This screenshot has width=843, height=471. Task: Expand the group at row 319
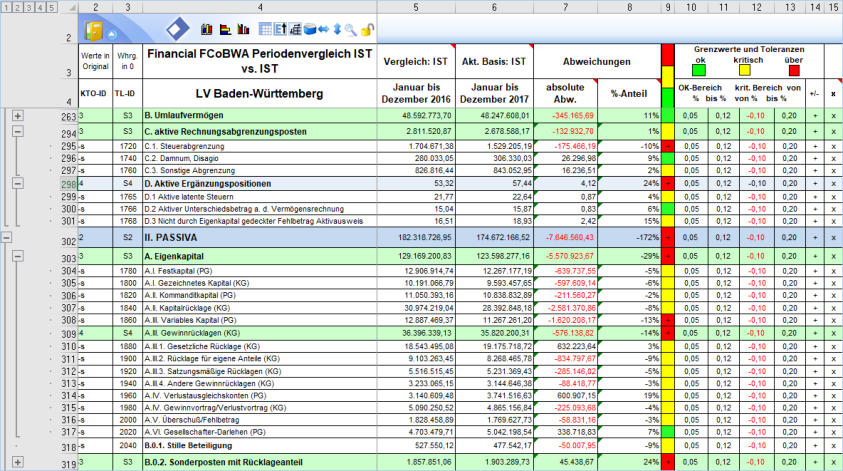(19, 463)
